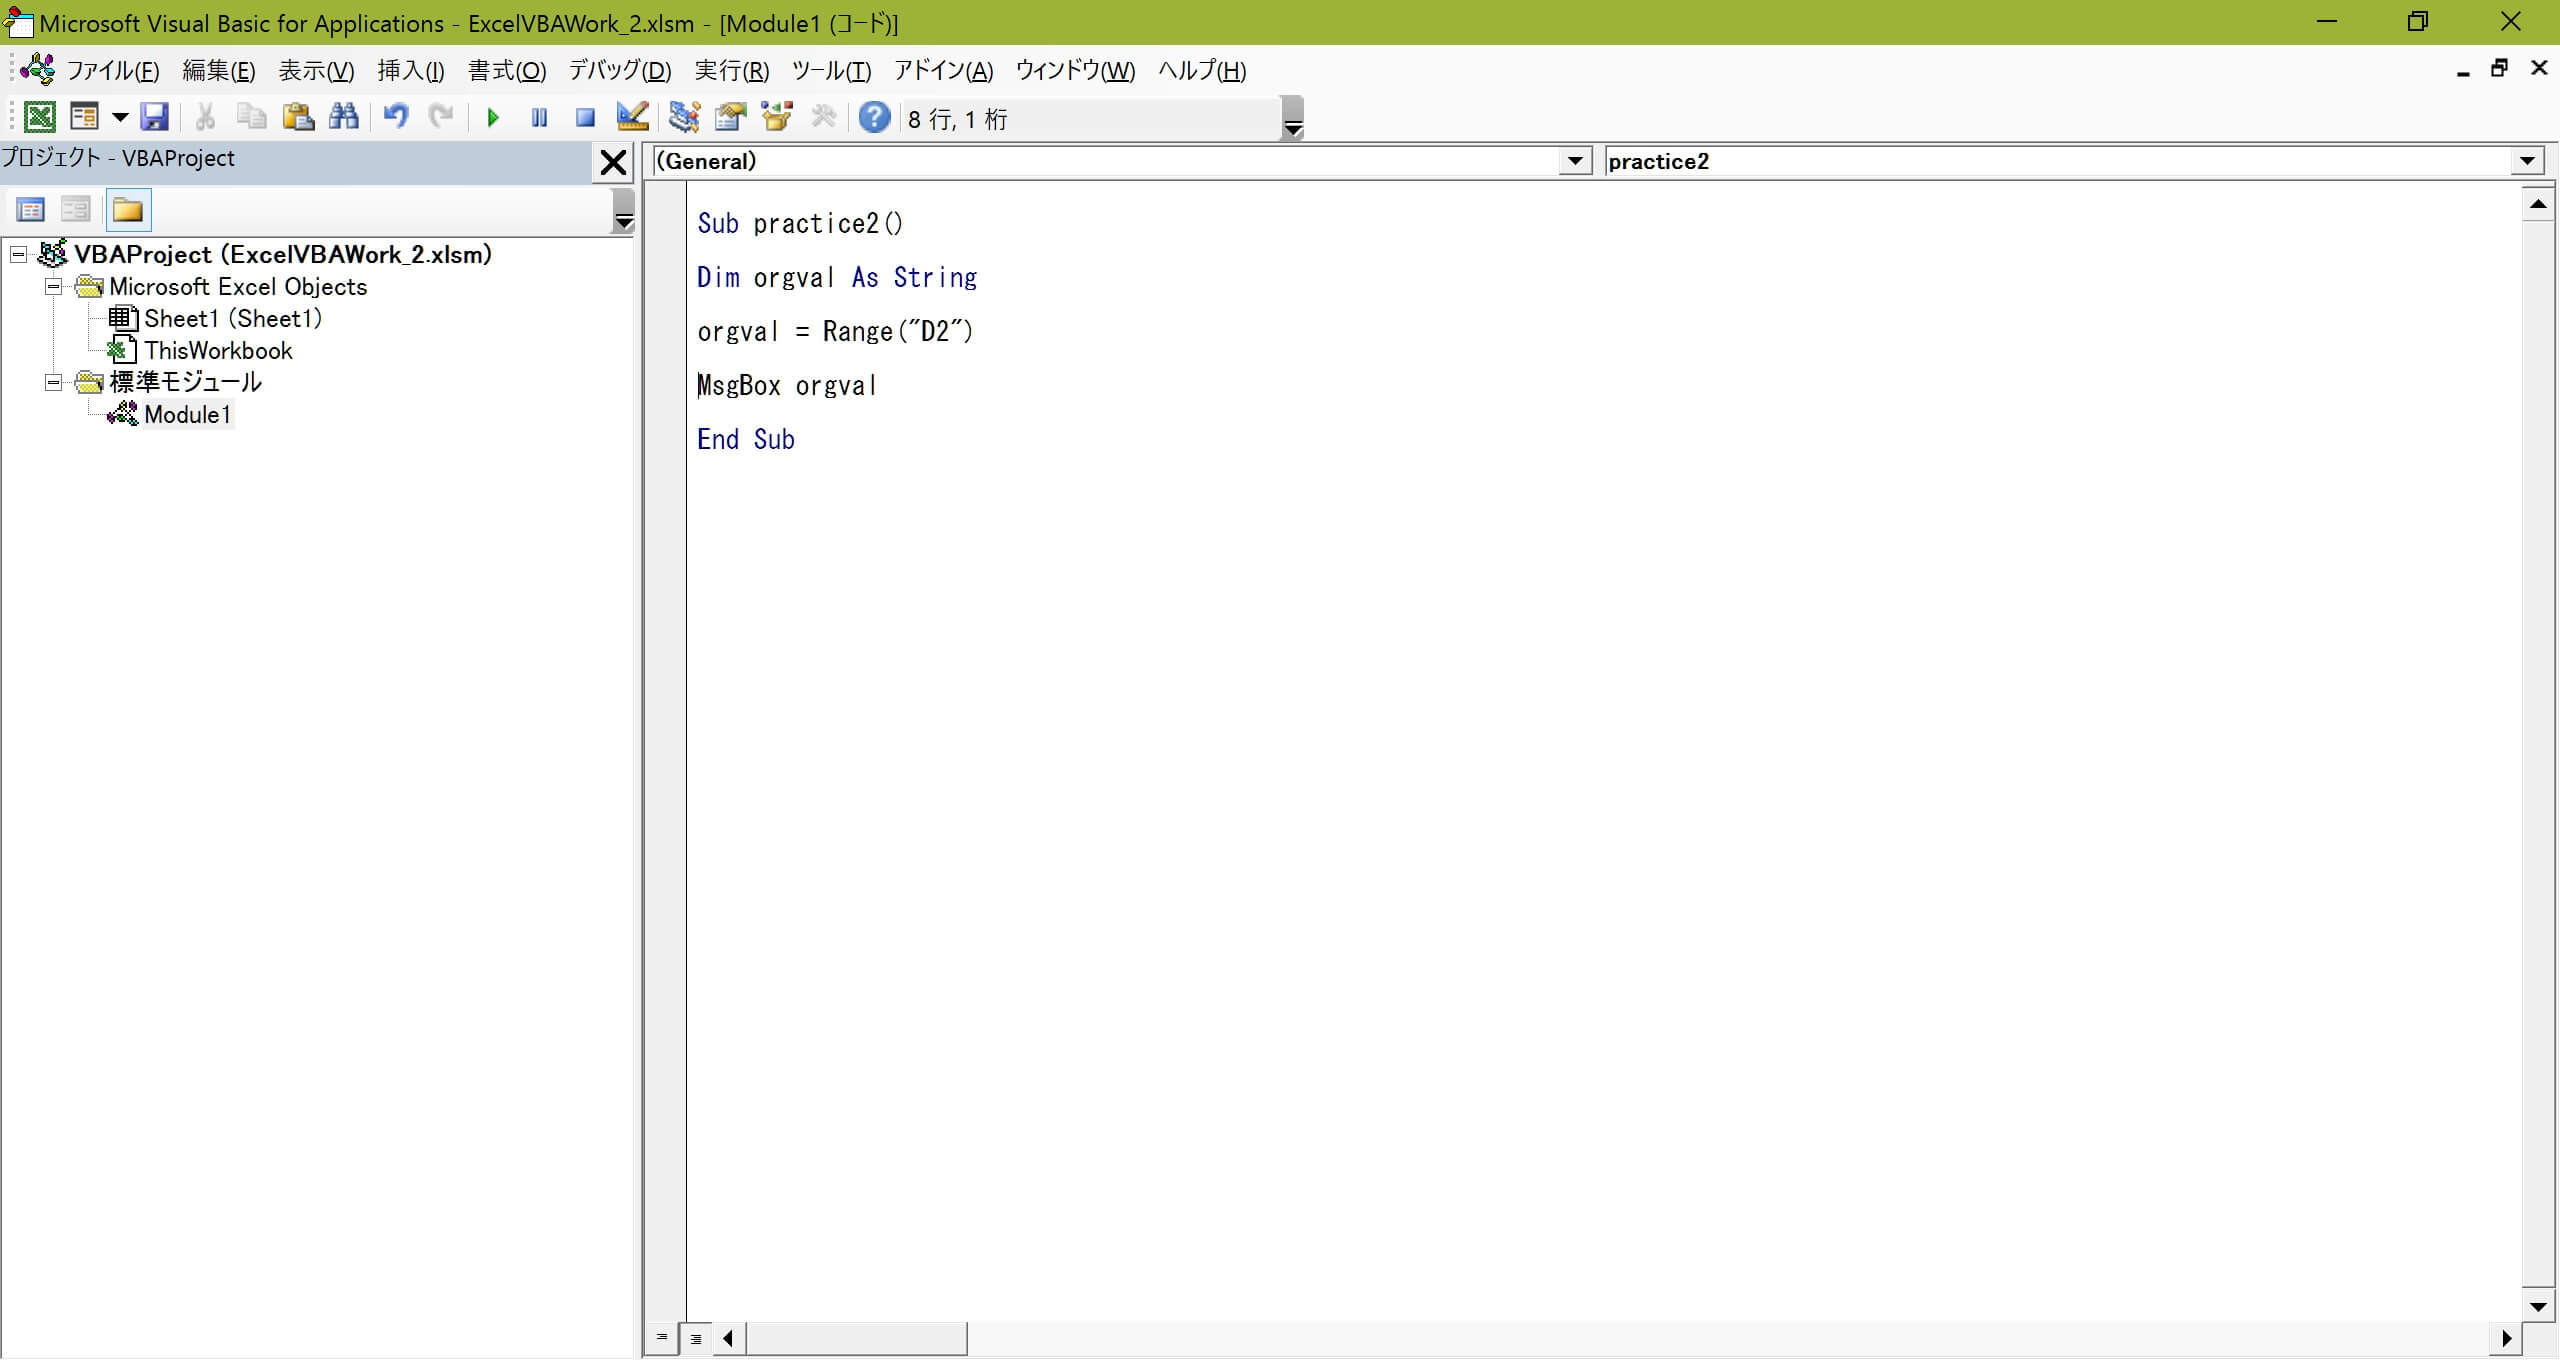The image size is (2560, 1360).
Task: Collapse the 標準モジュール folder node
Action: coord(54,383)
